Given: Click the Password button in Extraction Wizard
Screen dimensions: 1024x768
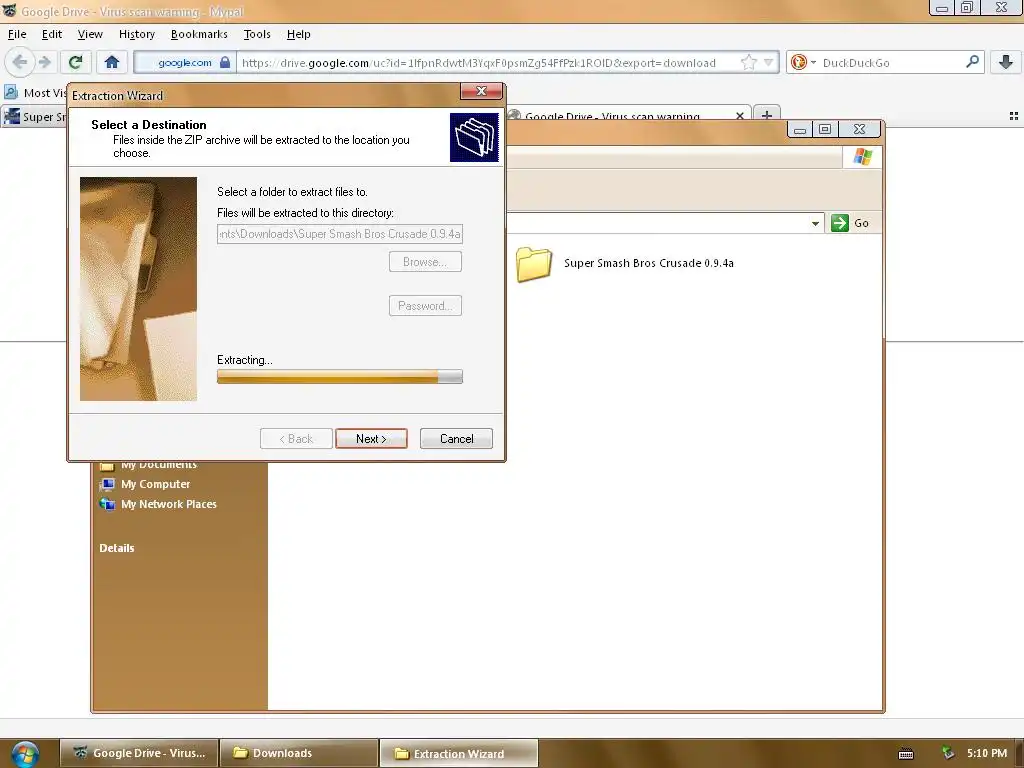Looking at the screenshot, I should pyautogui.click(x=425, y=306).
